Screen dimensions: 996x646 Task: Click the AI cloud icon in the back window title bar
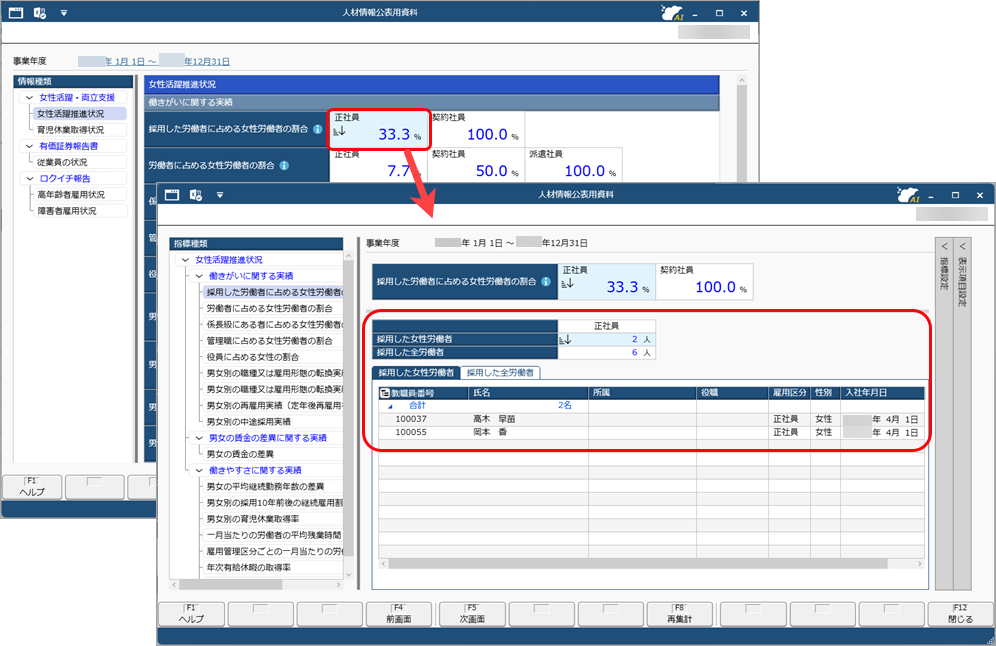tap(672, 13)
